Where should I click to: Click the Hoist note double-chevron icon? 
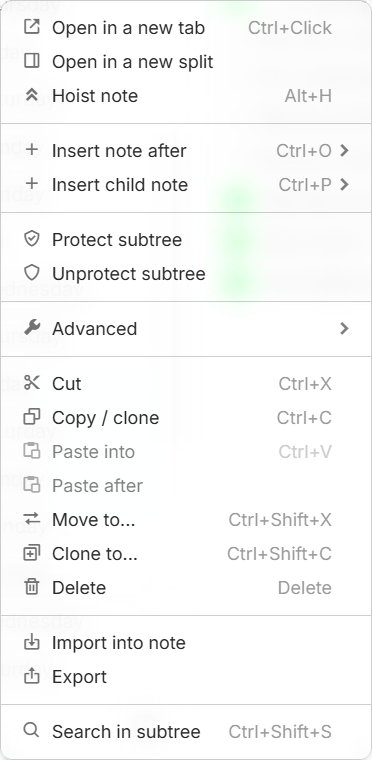[32, 95]
